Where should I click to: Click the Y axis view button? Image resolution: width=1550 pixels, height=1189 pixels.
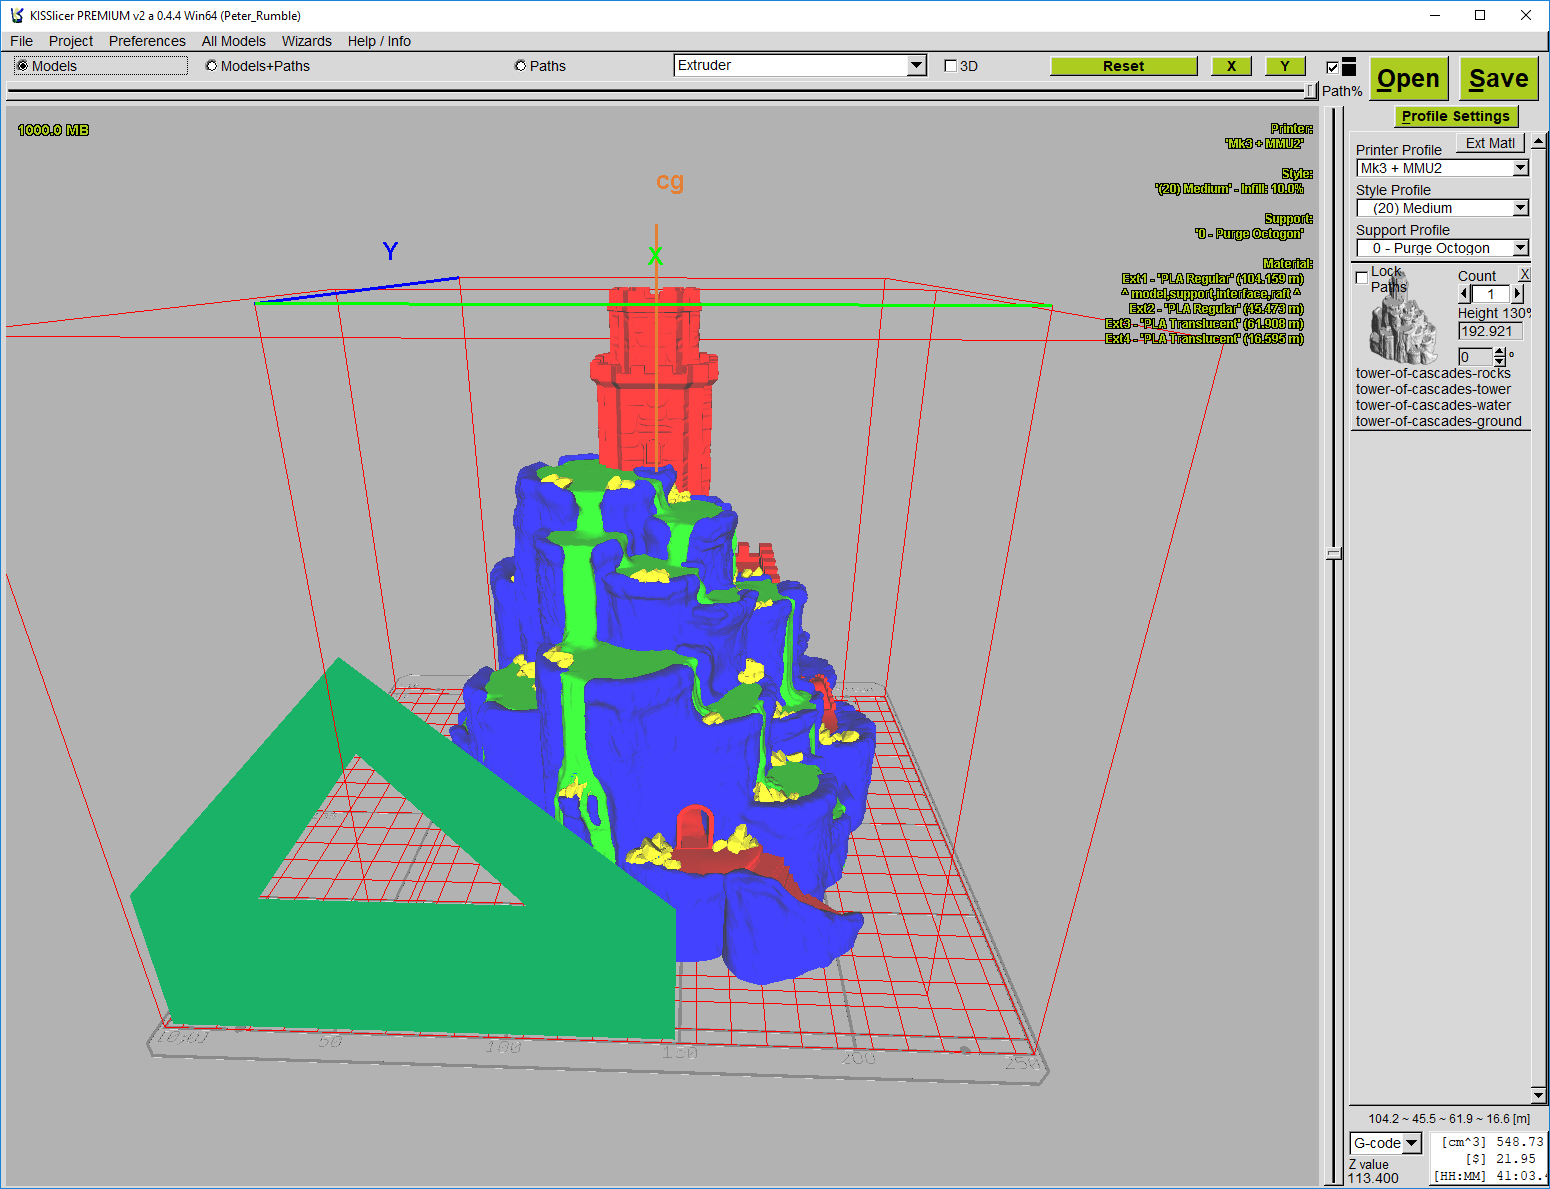click(x=1285, y=66)
